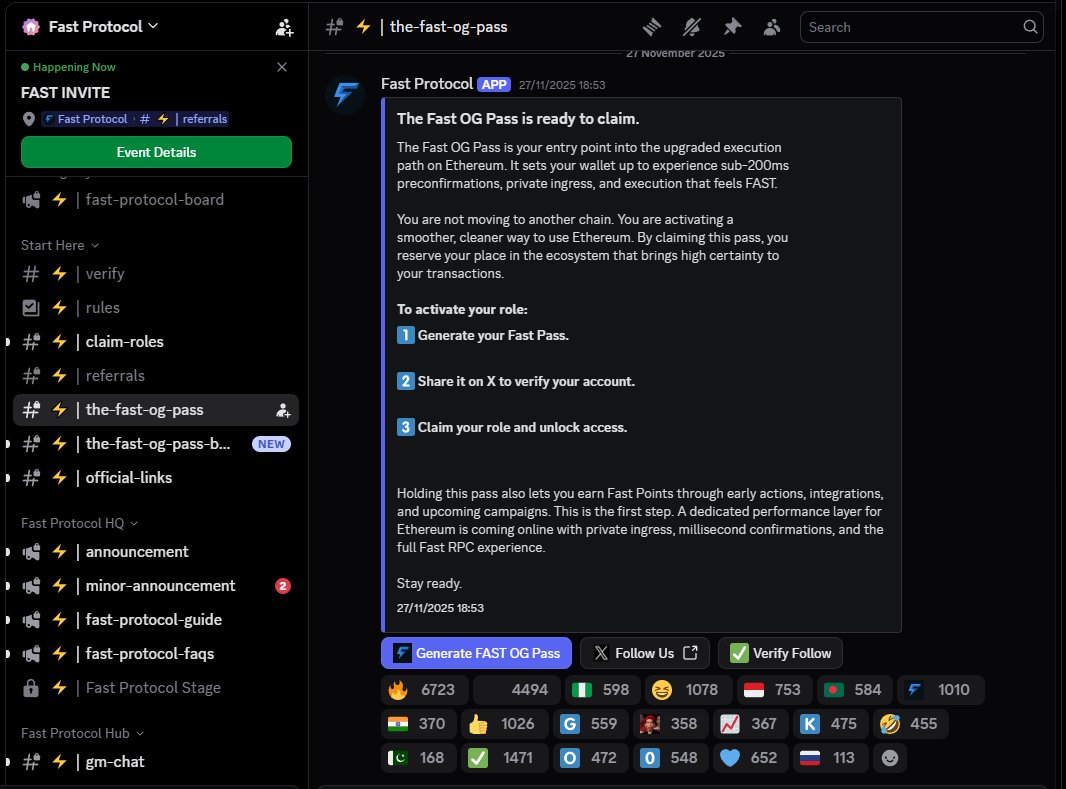
Task: Open the verify channel
Action: coord(156,274)
